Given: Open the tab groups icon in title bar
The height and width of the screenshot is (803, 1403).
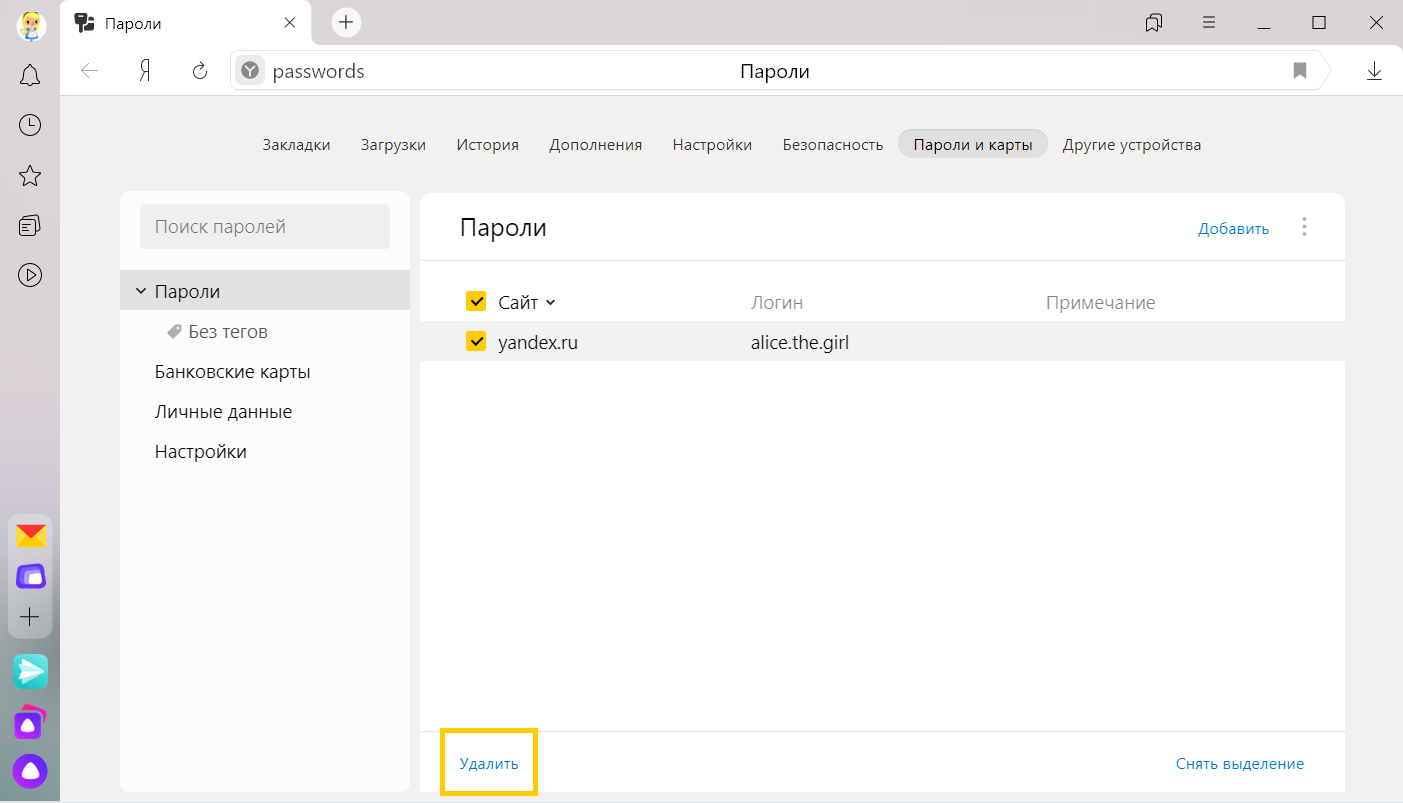Looking at the screenshot, I should click(x=1154, y=22).
